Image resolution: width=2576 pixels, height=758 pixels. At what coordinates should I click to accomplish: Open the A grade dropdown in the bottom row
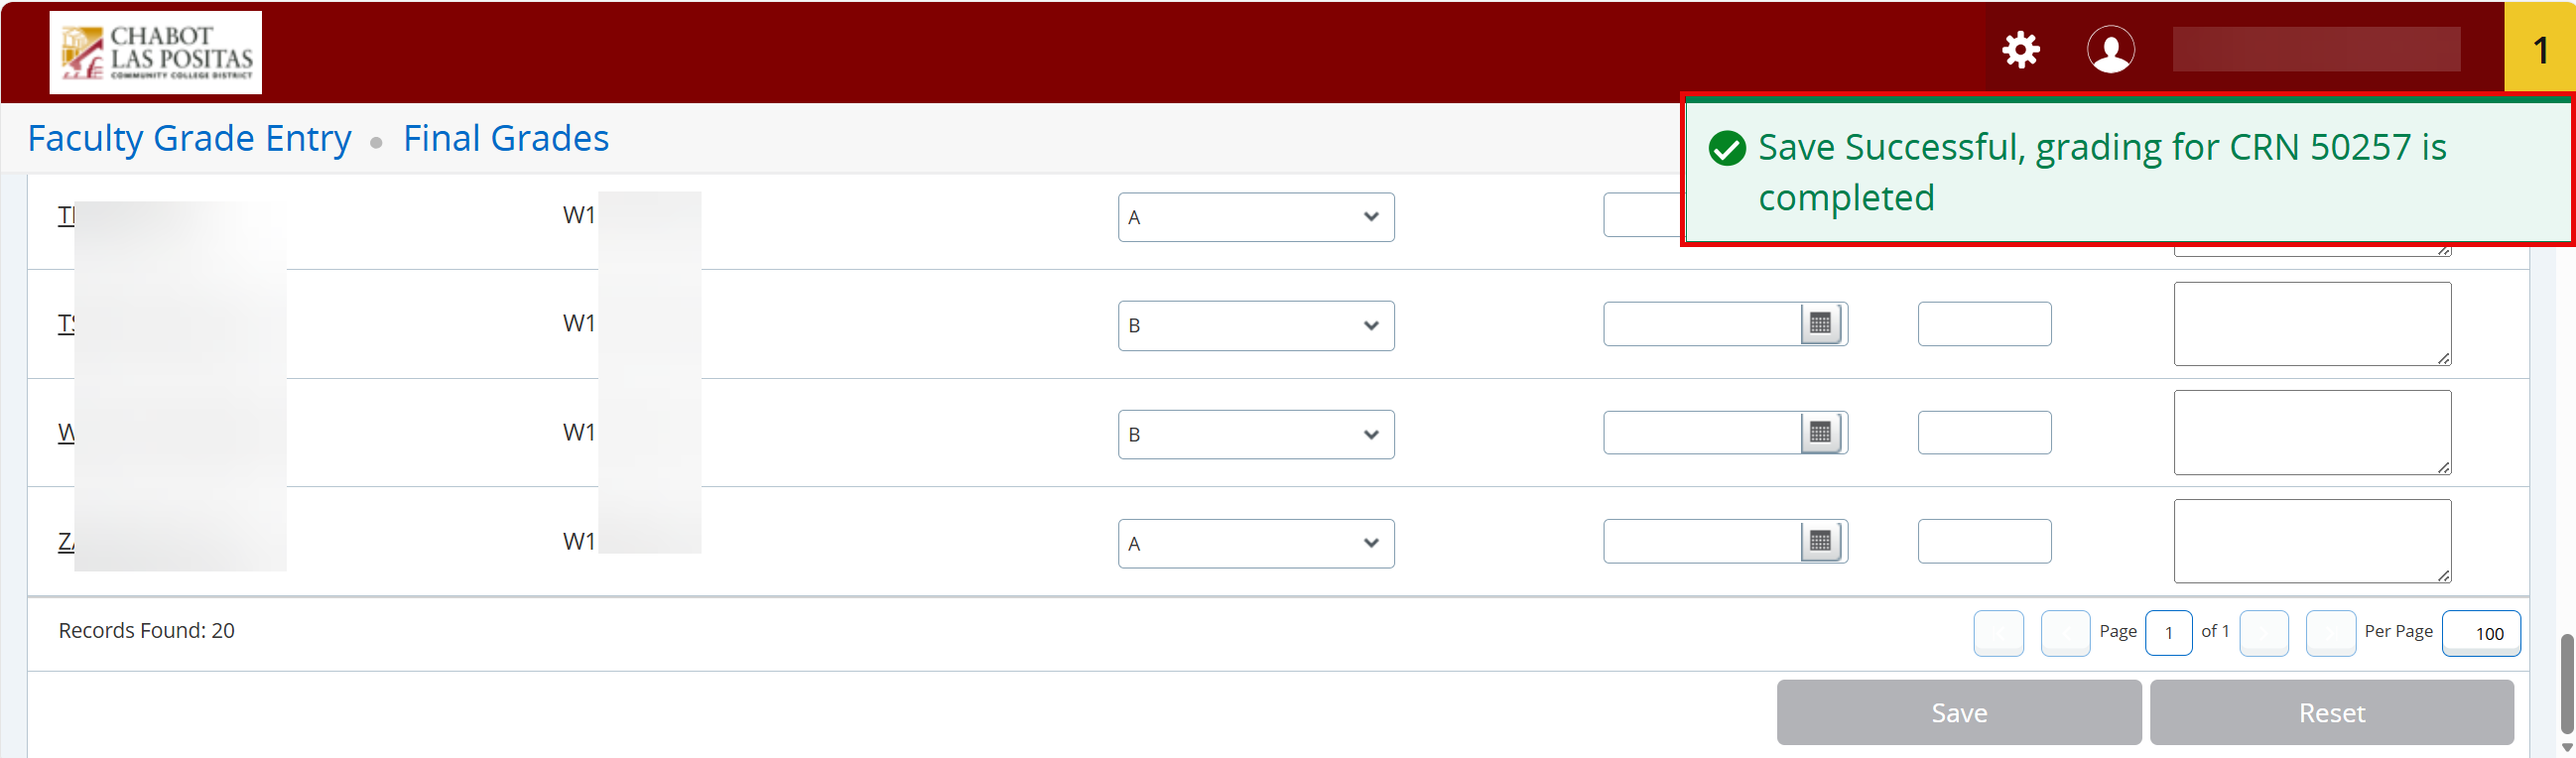1255,543
